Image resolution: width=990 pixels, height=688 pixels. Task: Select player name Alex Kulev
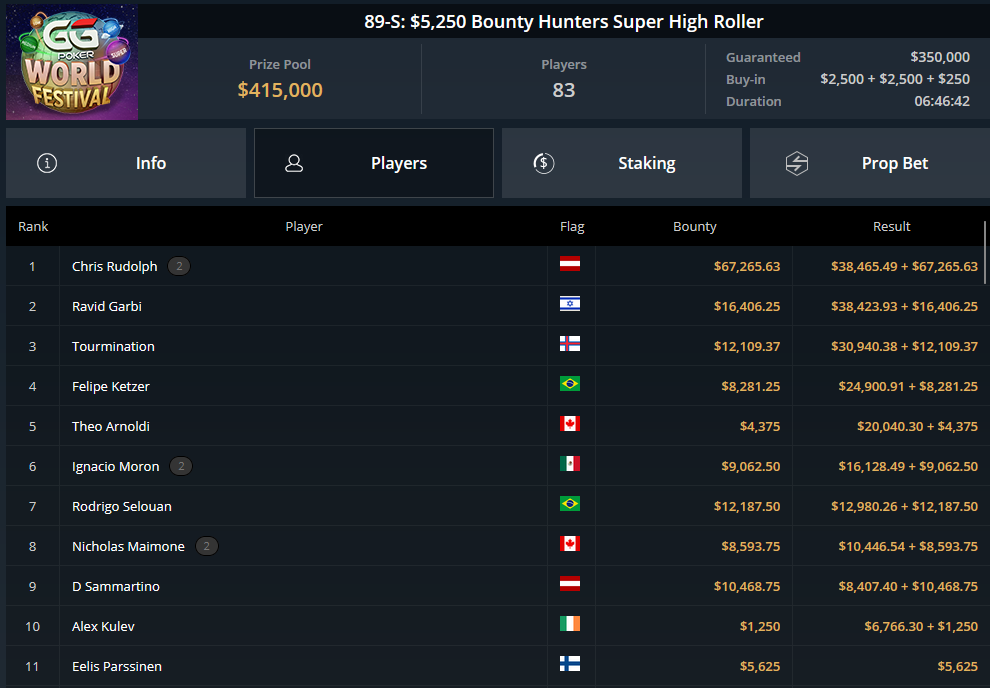[103, 626]
